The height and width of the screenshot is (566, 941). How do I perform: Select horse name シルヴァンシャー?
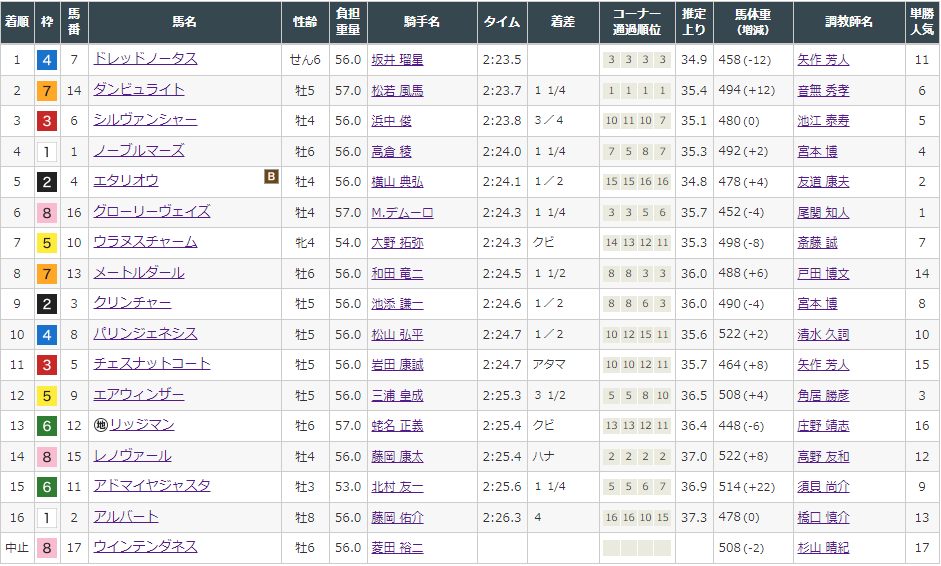click(145, 120)
